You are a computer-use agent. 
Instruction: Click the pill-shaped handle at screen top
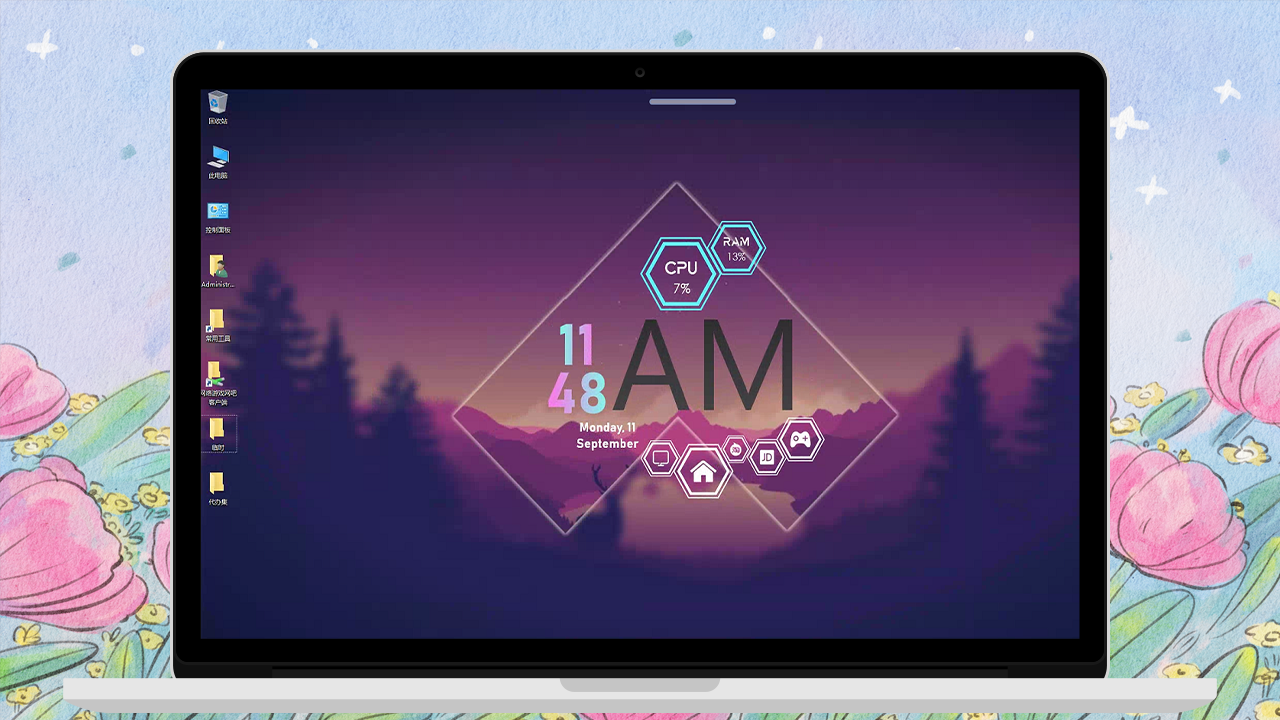coord(692,101)
